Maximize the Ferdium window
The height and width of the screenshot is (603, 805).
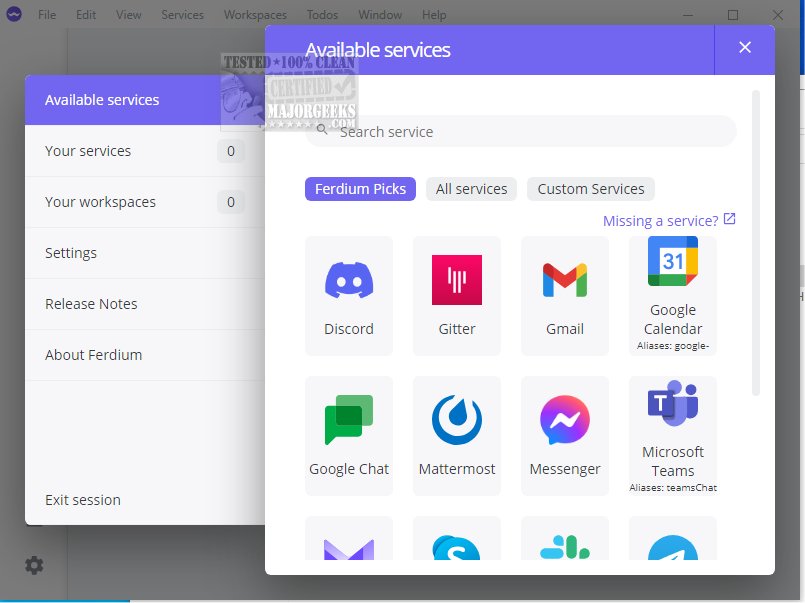733,15
